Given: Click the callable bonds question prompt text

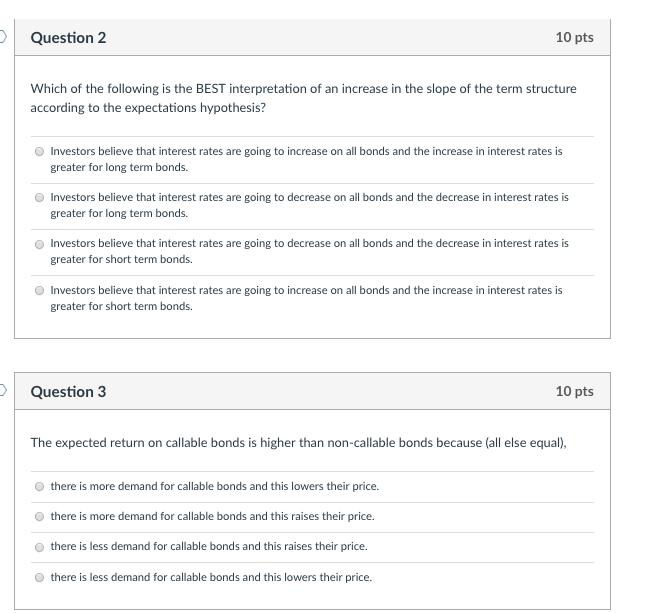Looking at the screenshot, I should click(x=298, y=442).
